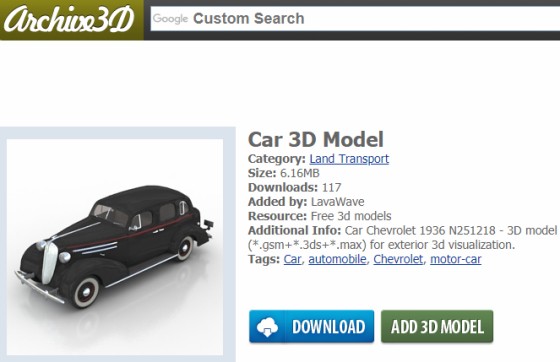Click the green ADD 3D MODEL button
Screen dimensions: 560x362
pyautogui.click(x=437, y=327)
